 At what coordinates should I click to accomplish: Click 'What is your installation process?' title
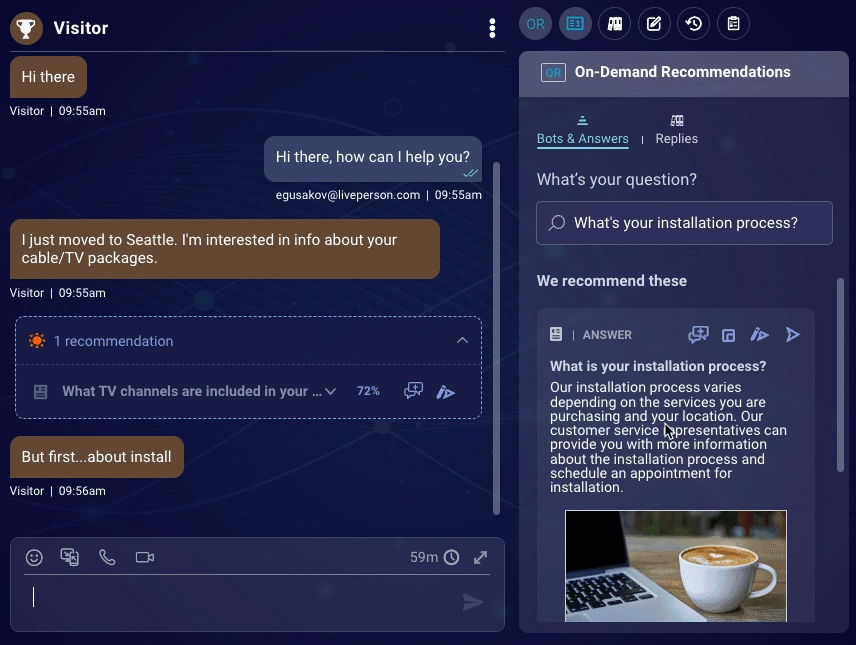pos(658,366)
